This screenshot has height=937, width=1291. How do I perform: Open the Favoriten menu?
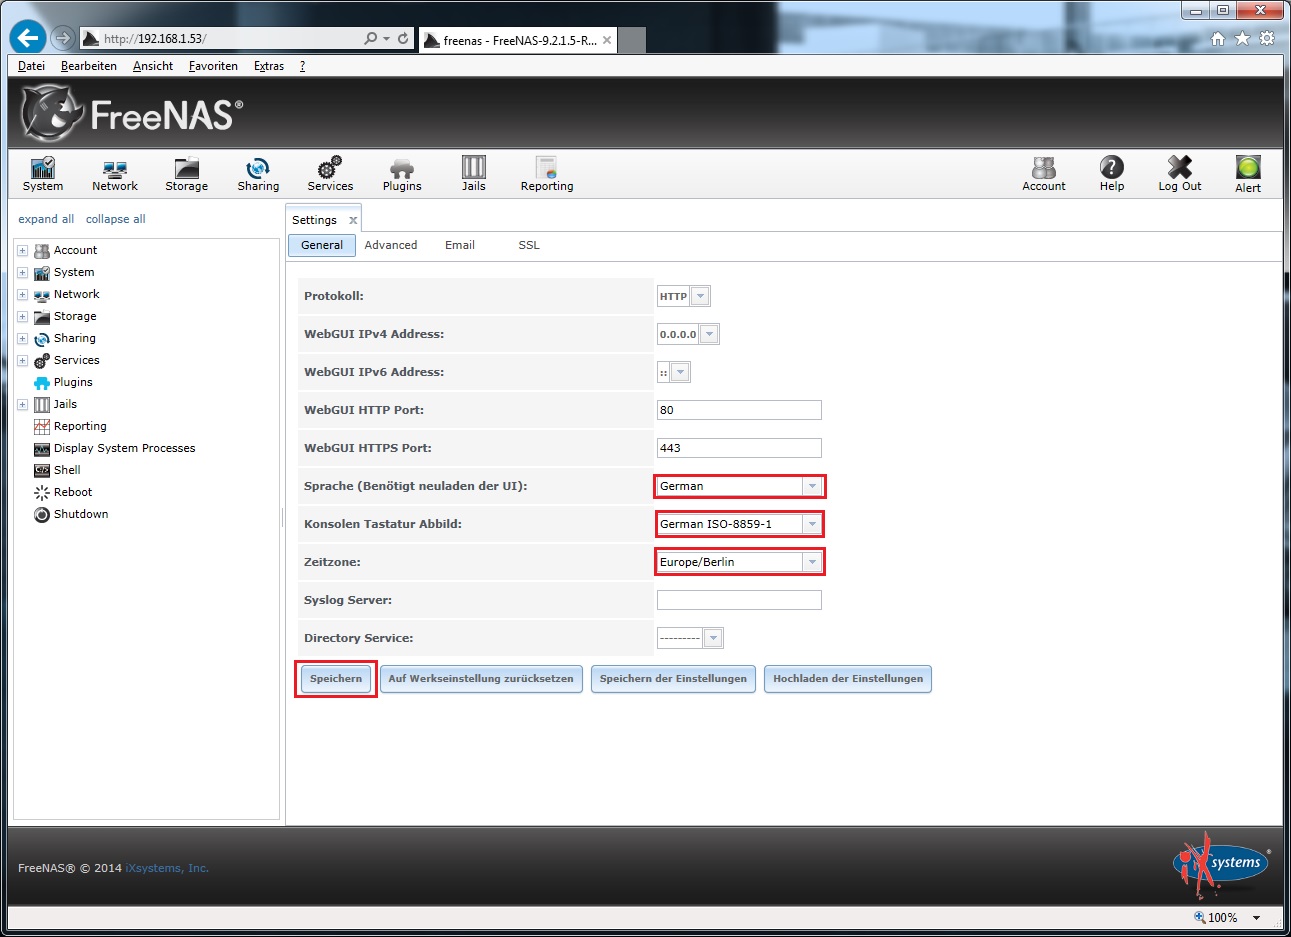pos(213,66)
